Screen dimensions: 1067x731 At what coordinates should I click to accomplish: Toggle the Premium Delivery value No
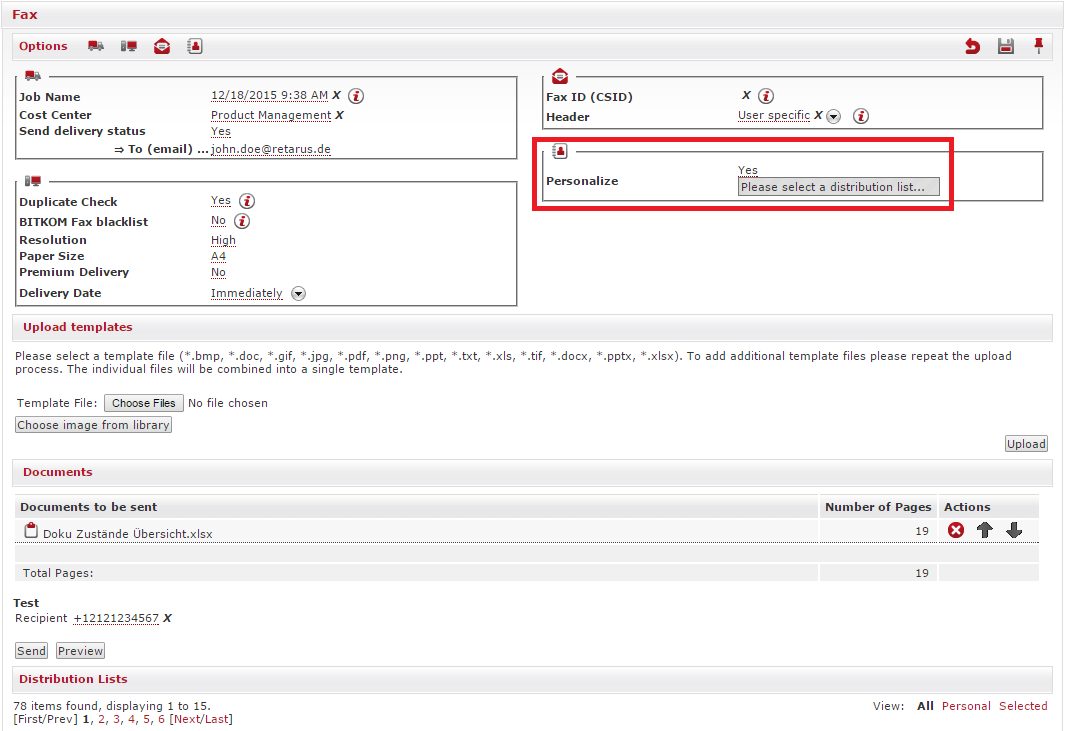coord(218,272)
